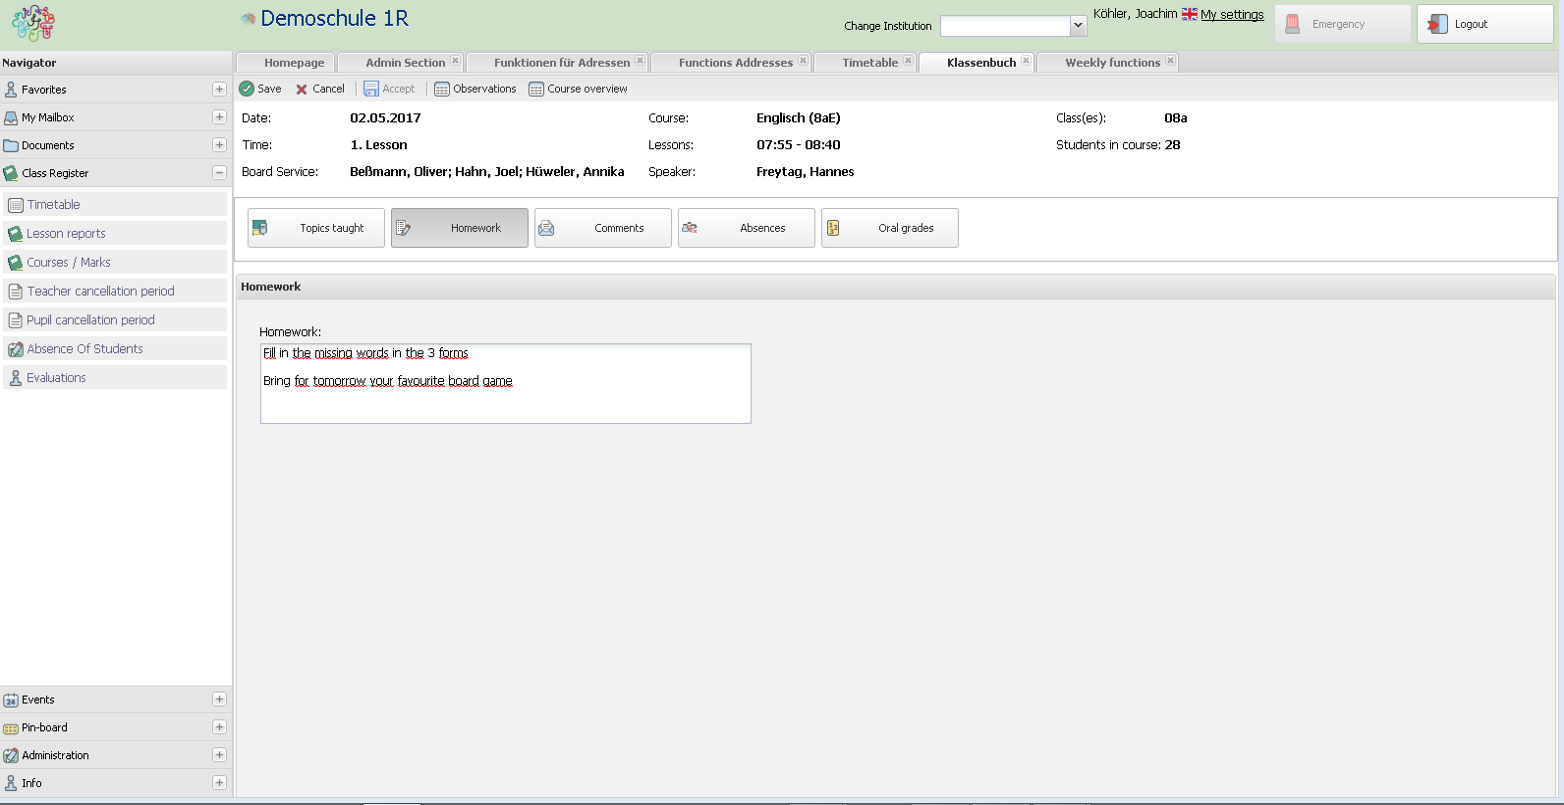Expand the Favorites navigator panel
Image resolution: width=1564 pixels, height=805 pixels.
(x=219, y=89)
